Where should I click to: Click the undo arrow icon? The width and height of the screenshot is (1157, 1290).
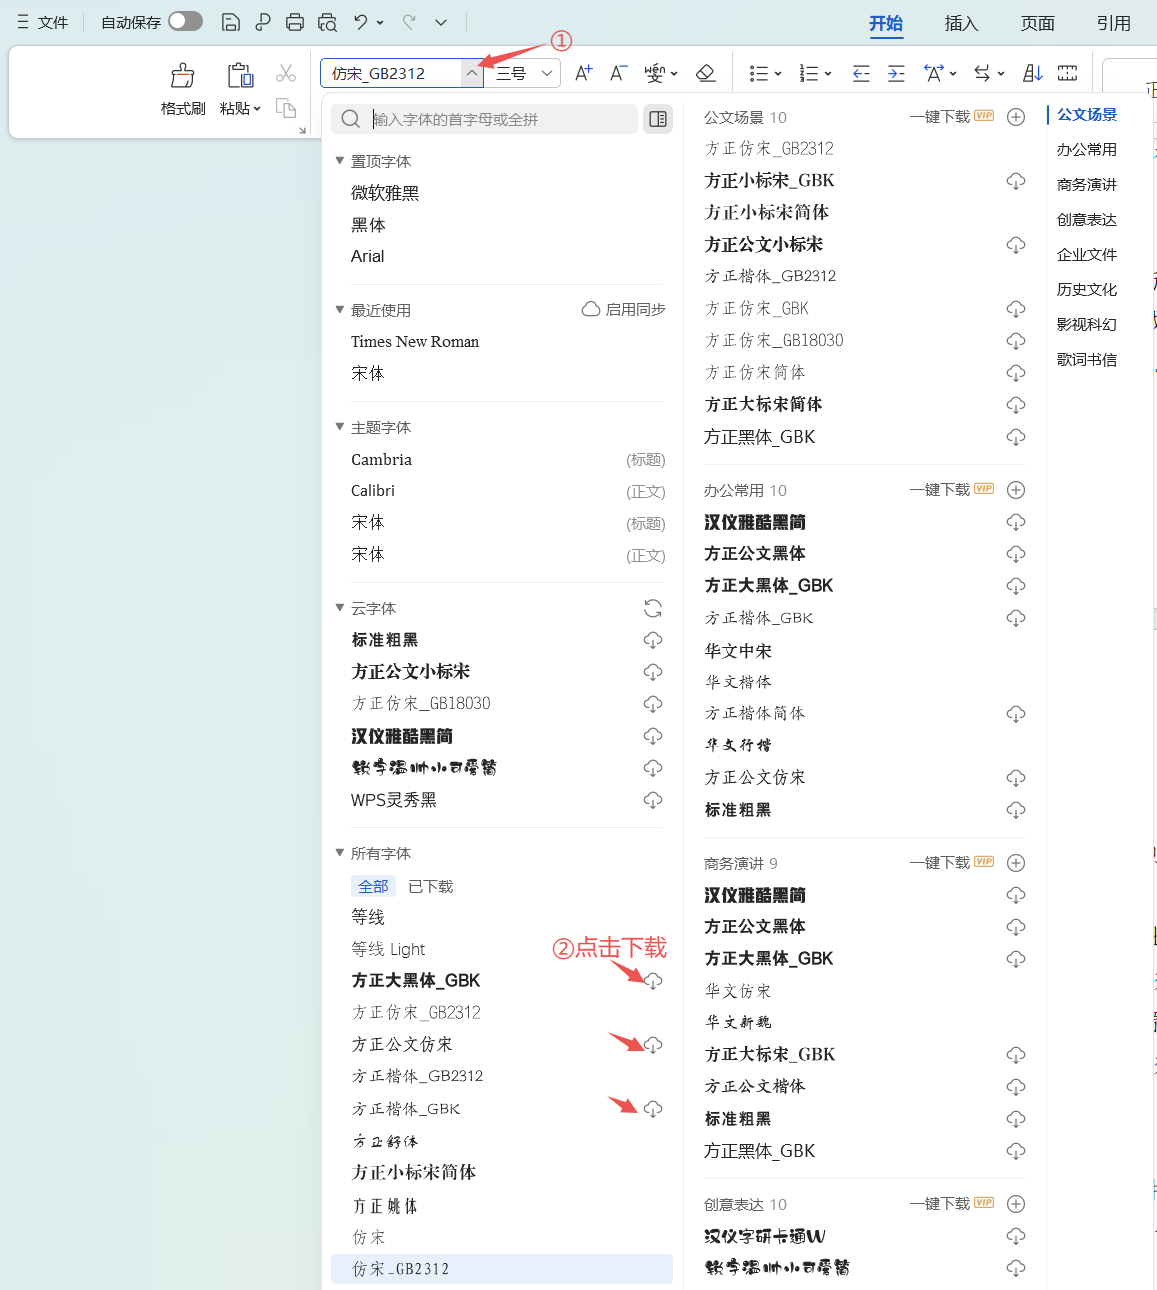point(361,22)
